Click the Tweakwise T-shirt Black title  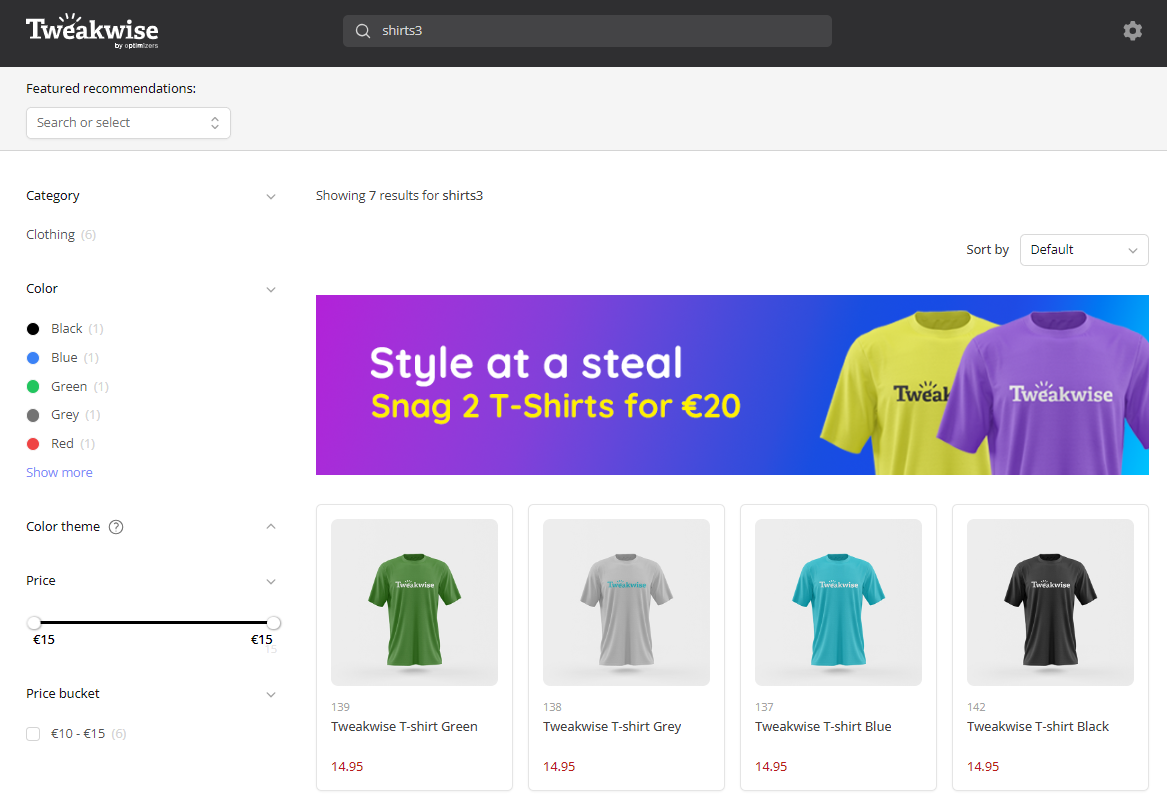pyautogui.click(x=1037, y=727)
